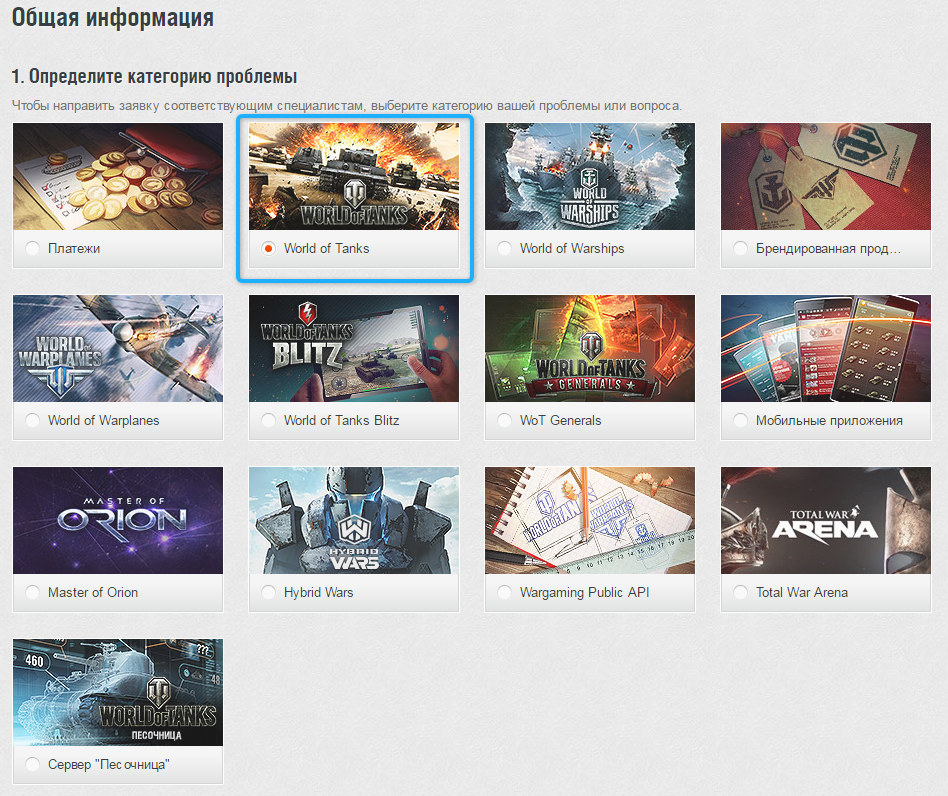Click the "Общая информация" heading

point(112,18)
